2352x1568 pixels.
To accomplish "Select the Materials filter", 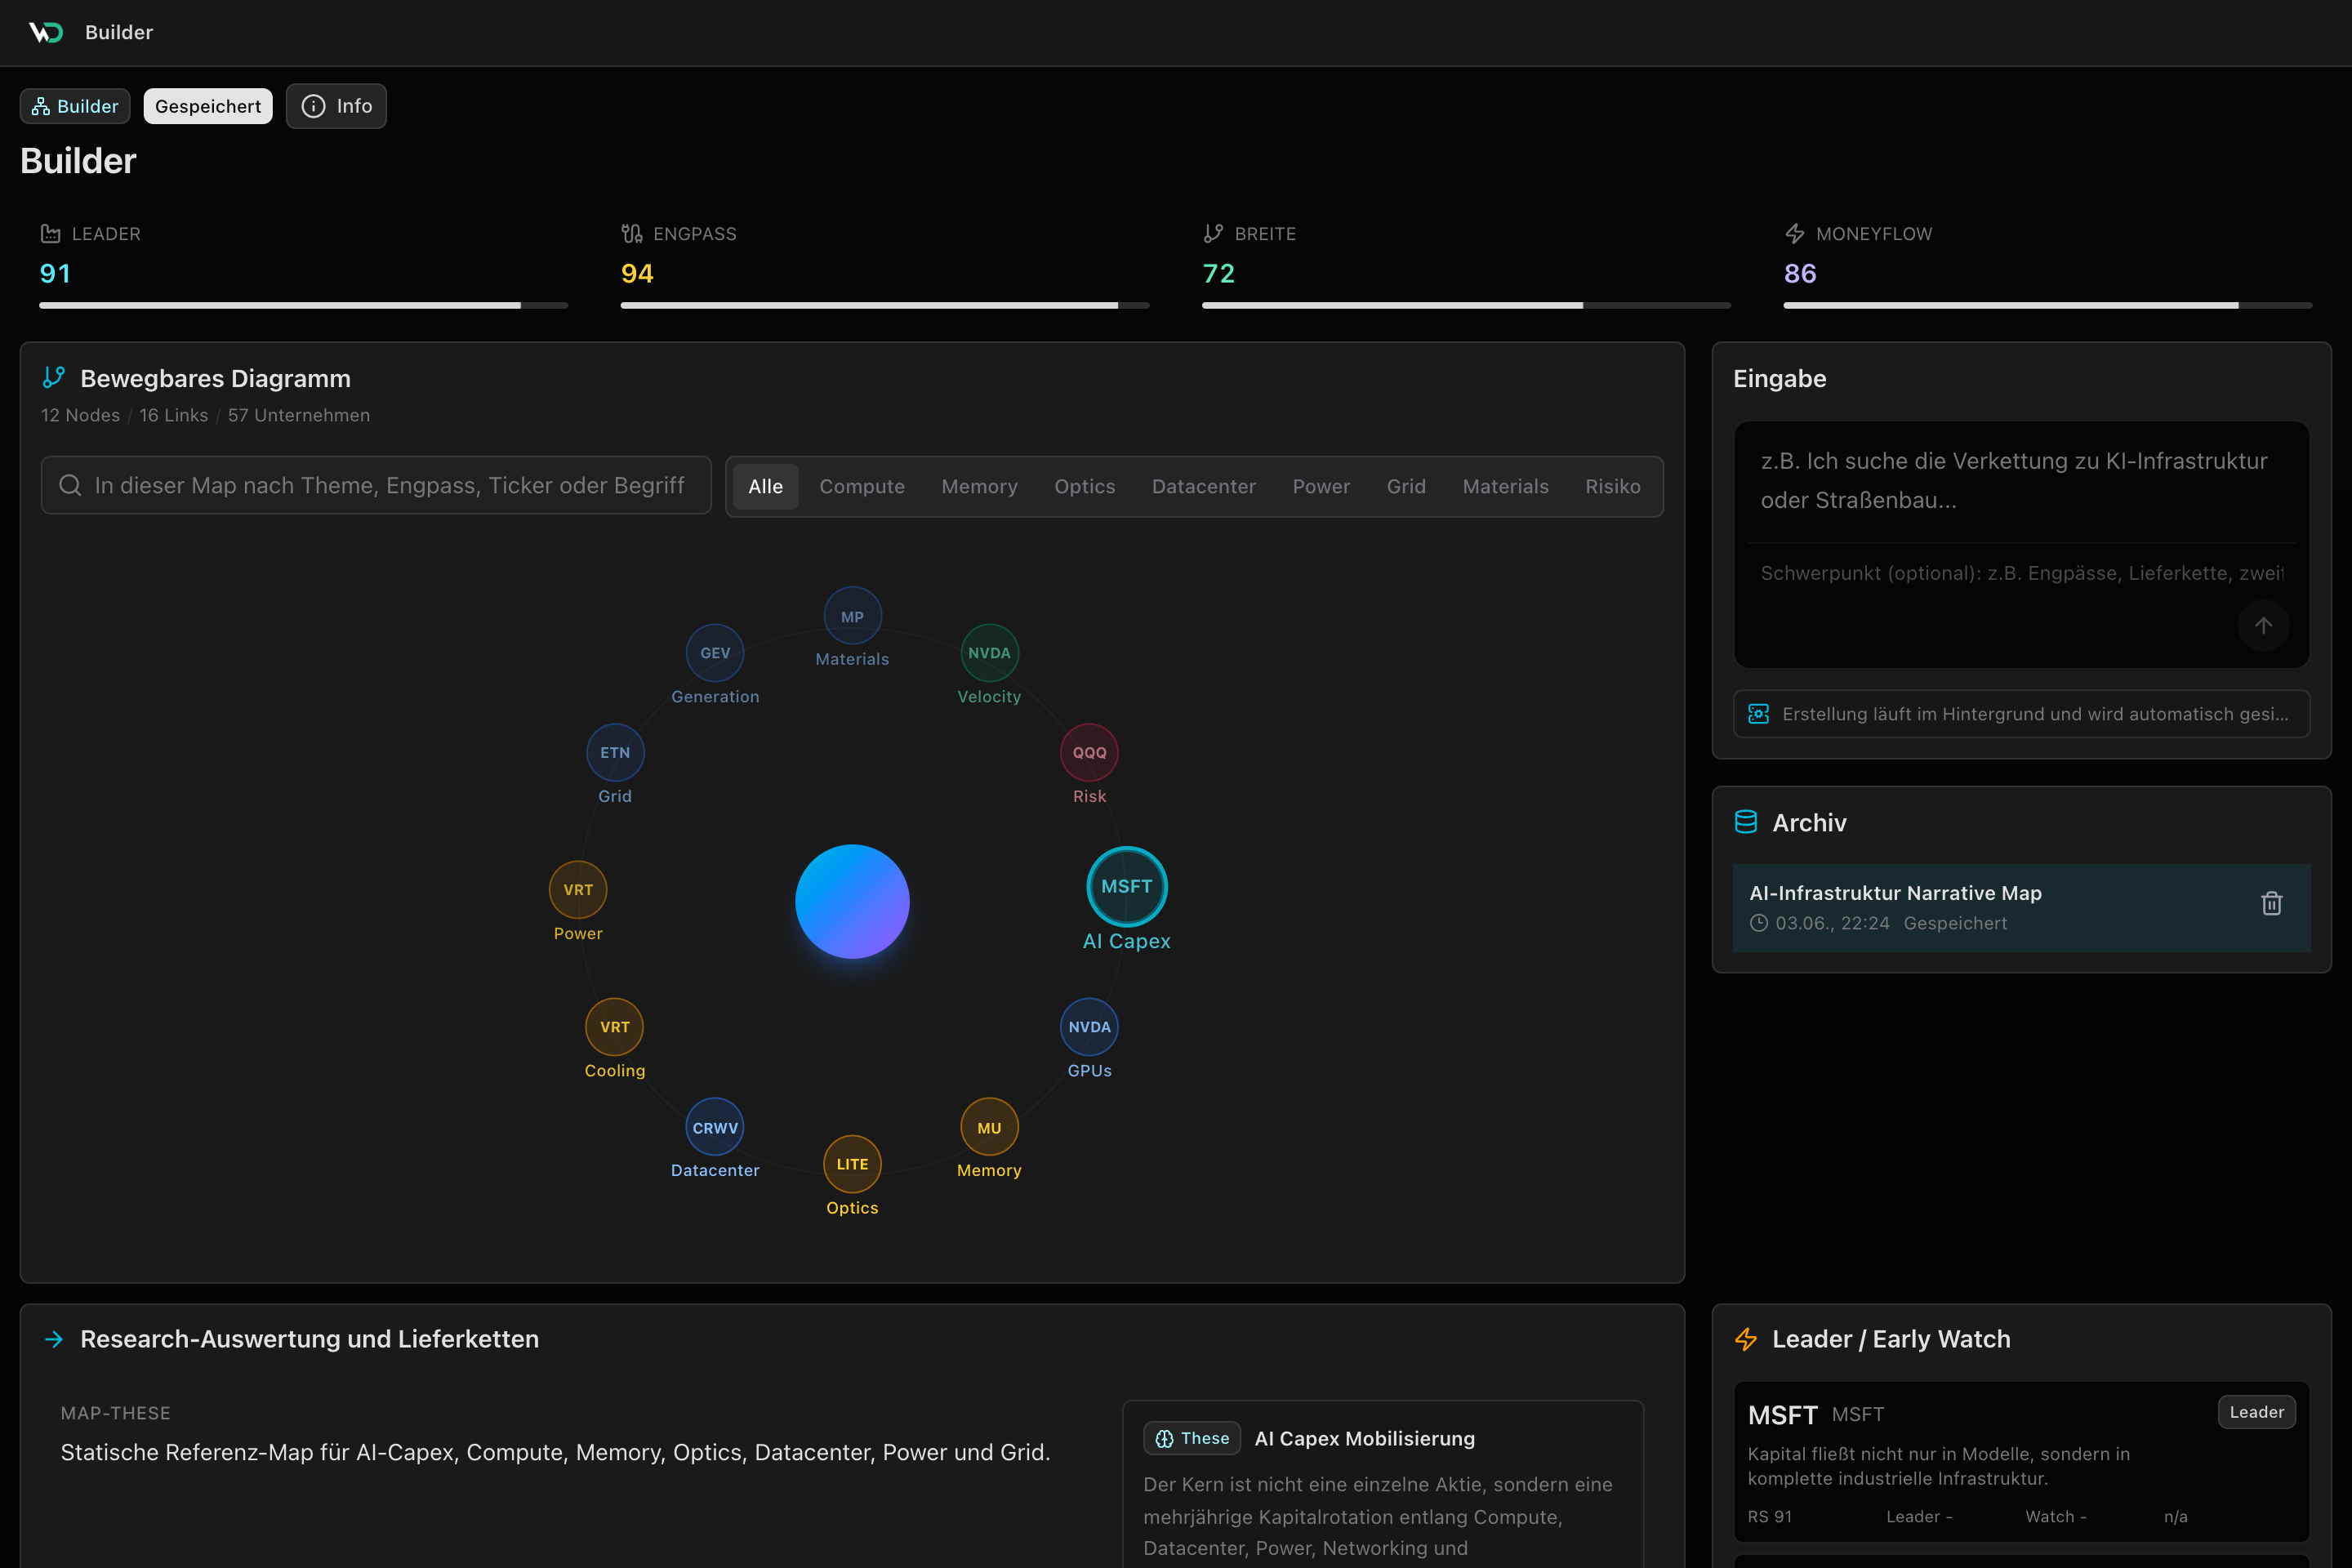I will coord(1505,487).
